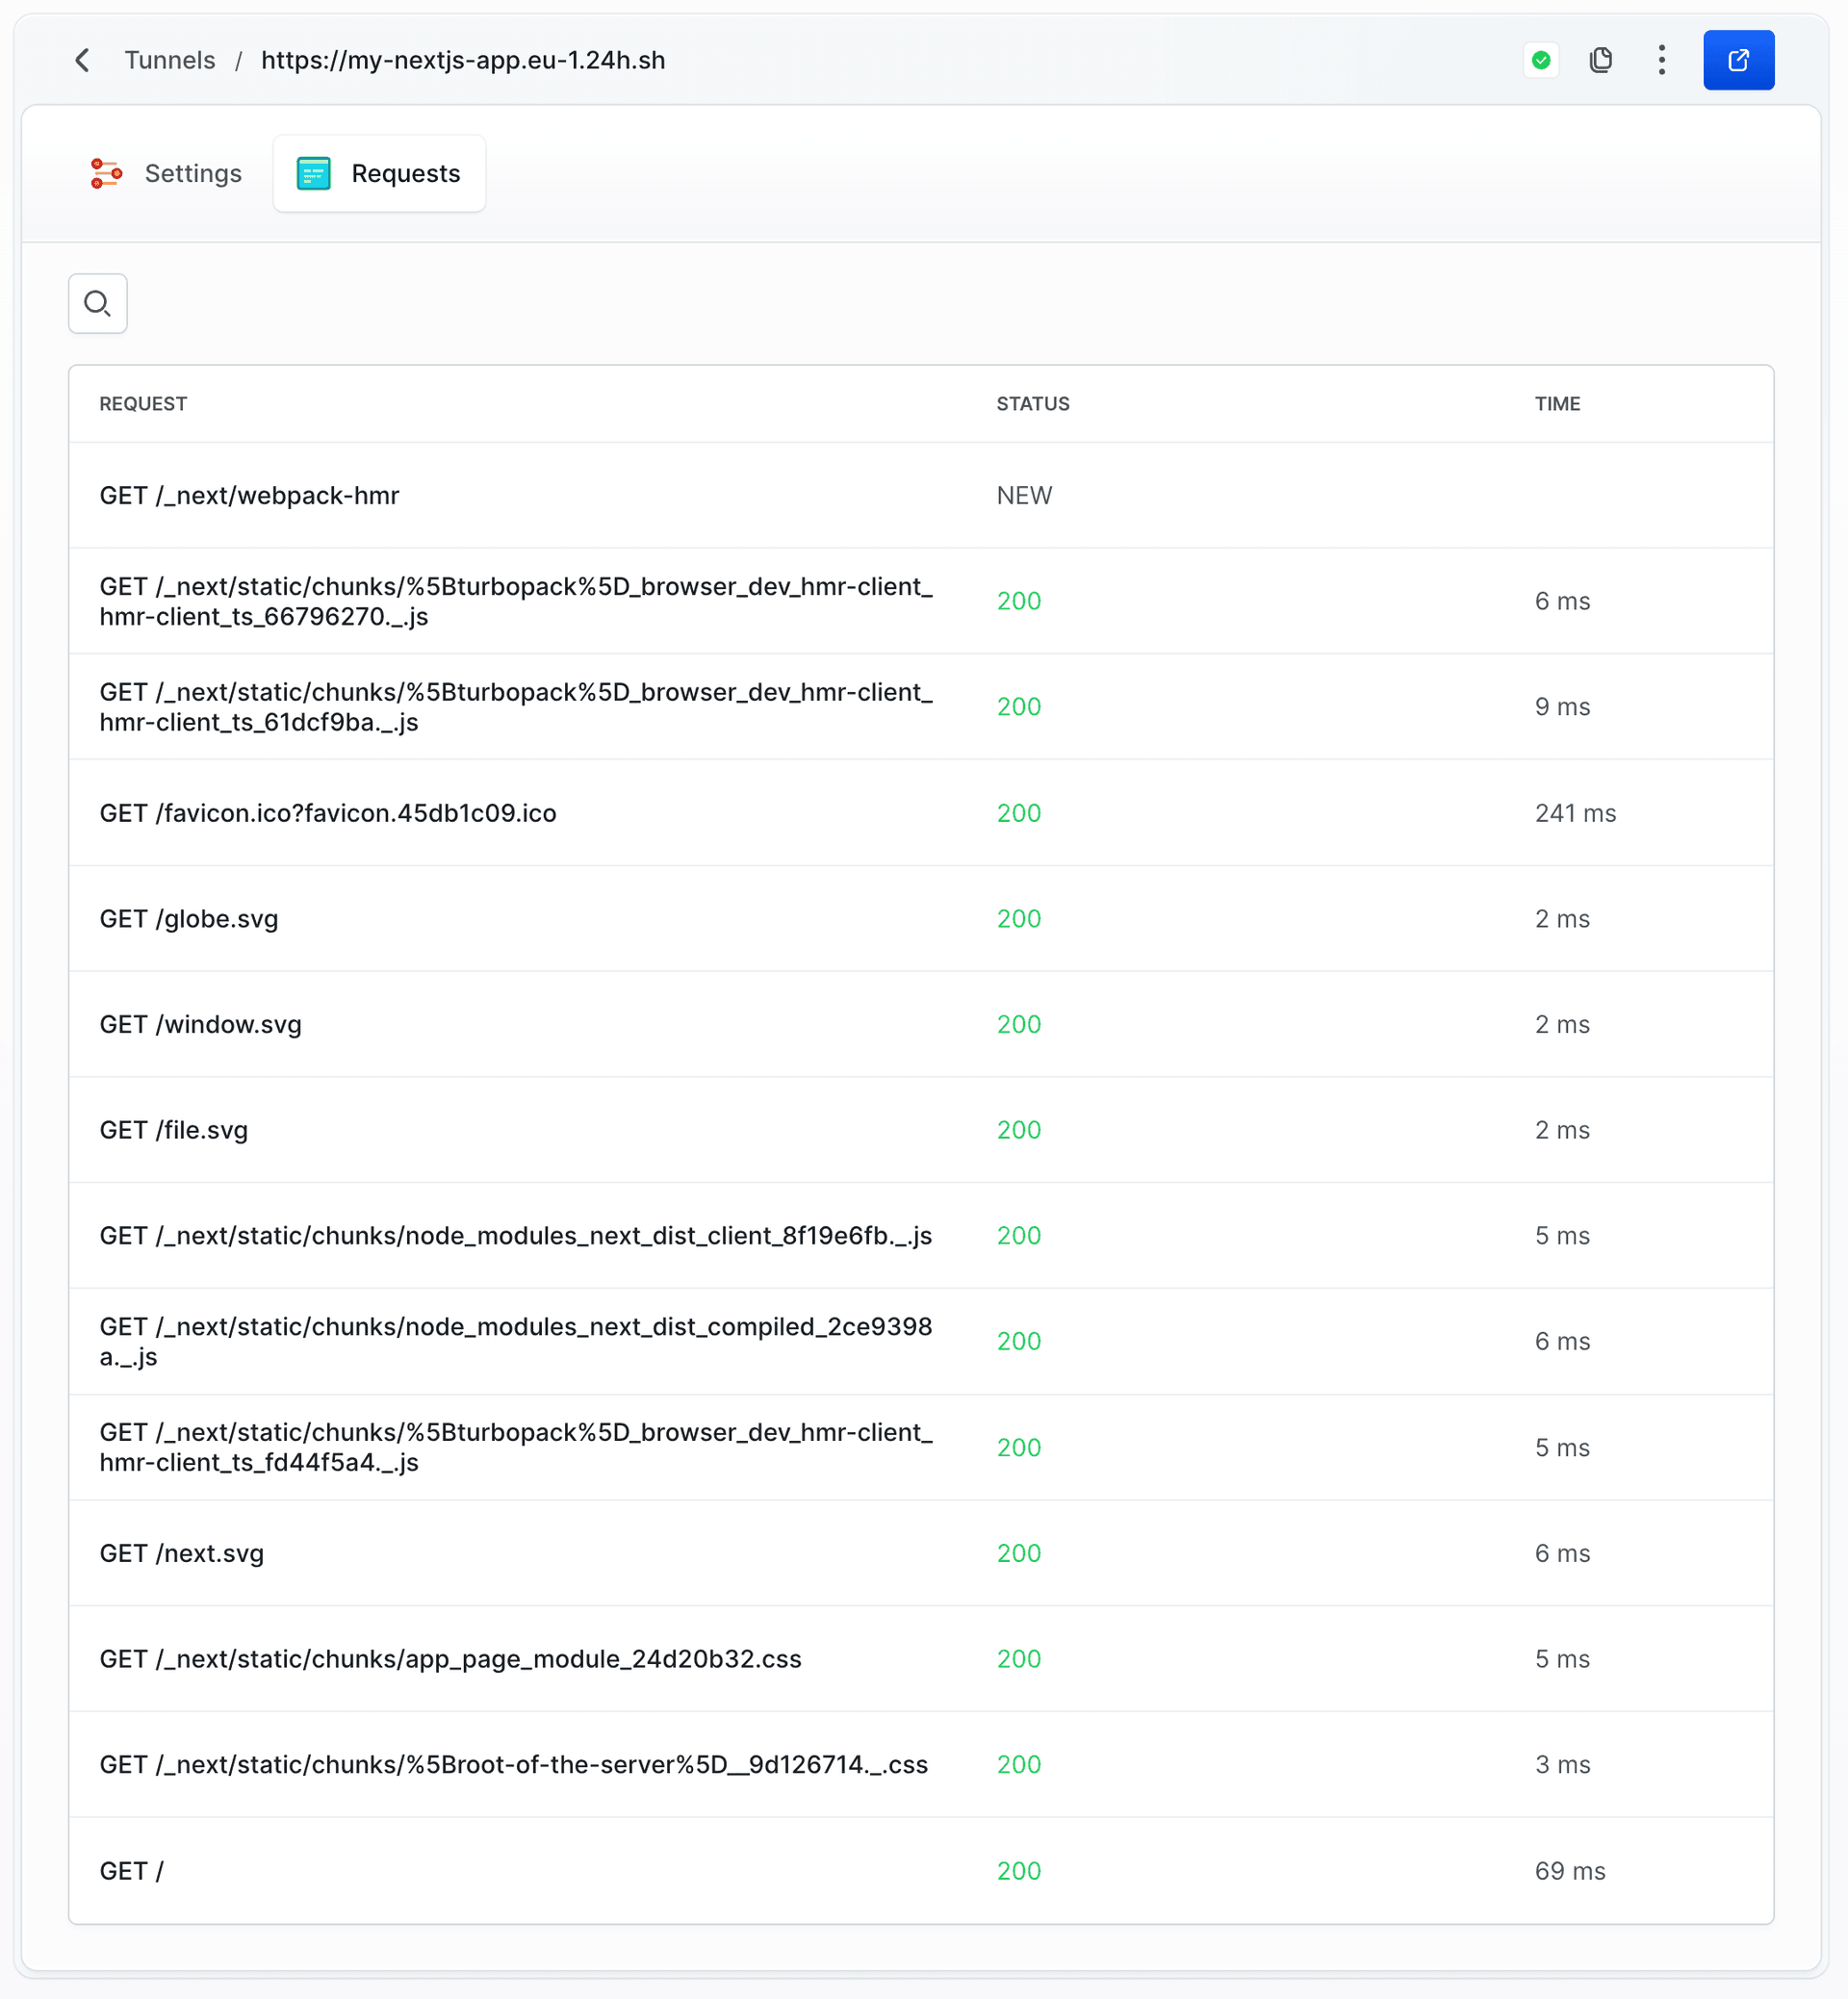Open the GET /_next/webpack-hmr request
Viewport: 1848px width, 1999px height.
pos(249,495)
